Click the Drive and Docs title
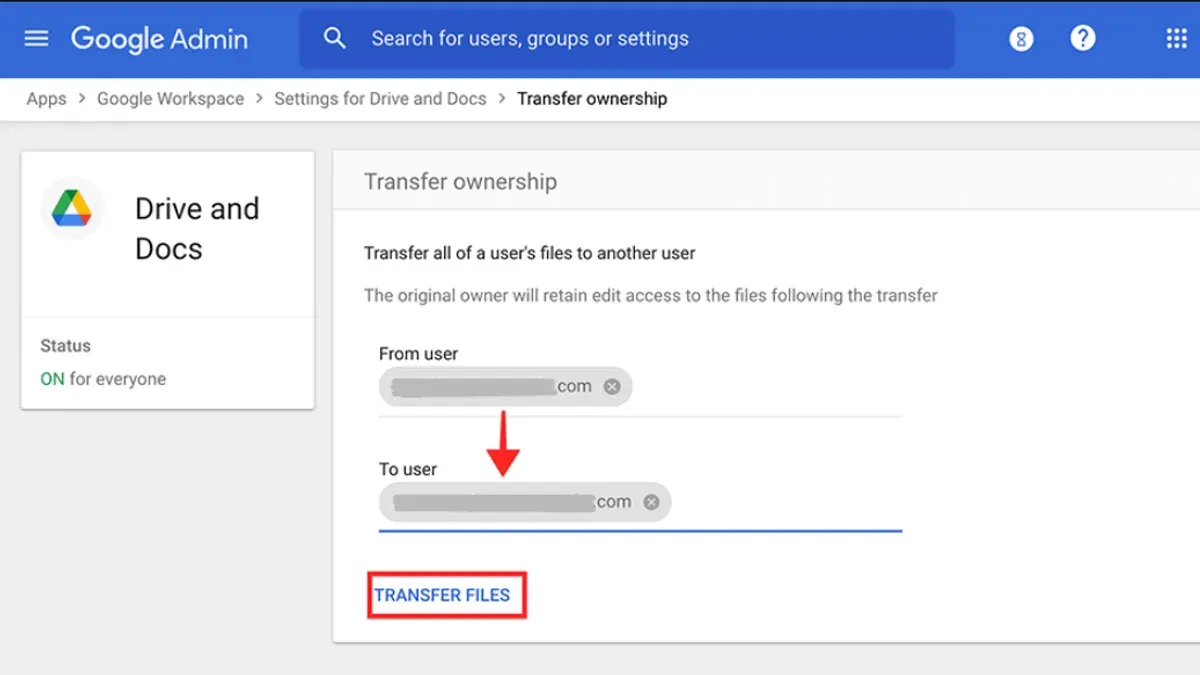This screenshot has height=675, width=1200. [x=197, y=229]
